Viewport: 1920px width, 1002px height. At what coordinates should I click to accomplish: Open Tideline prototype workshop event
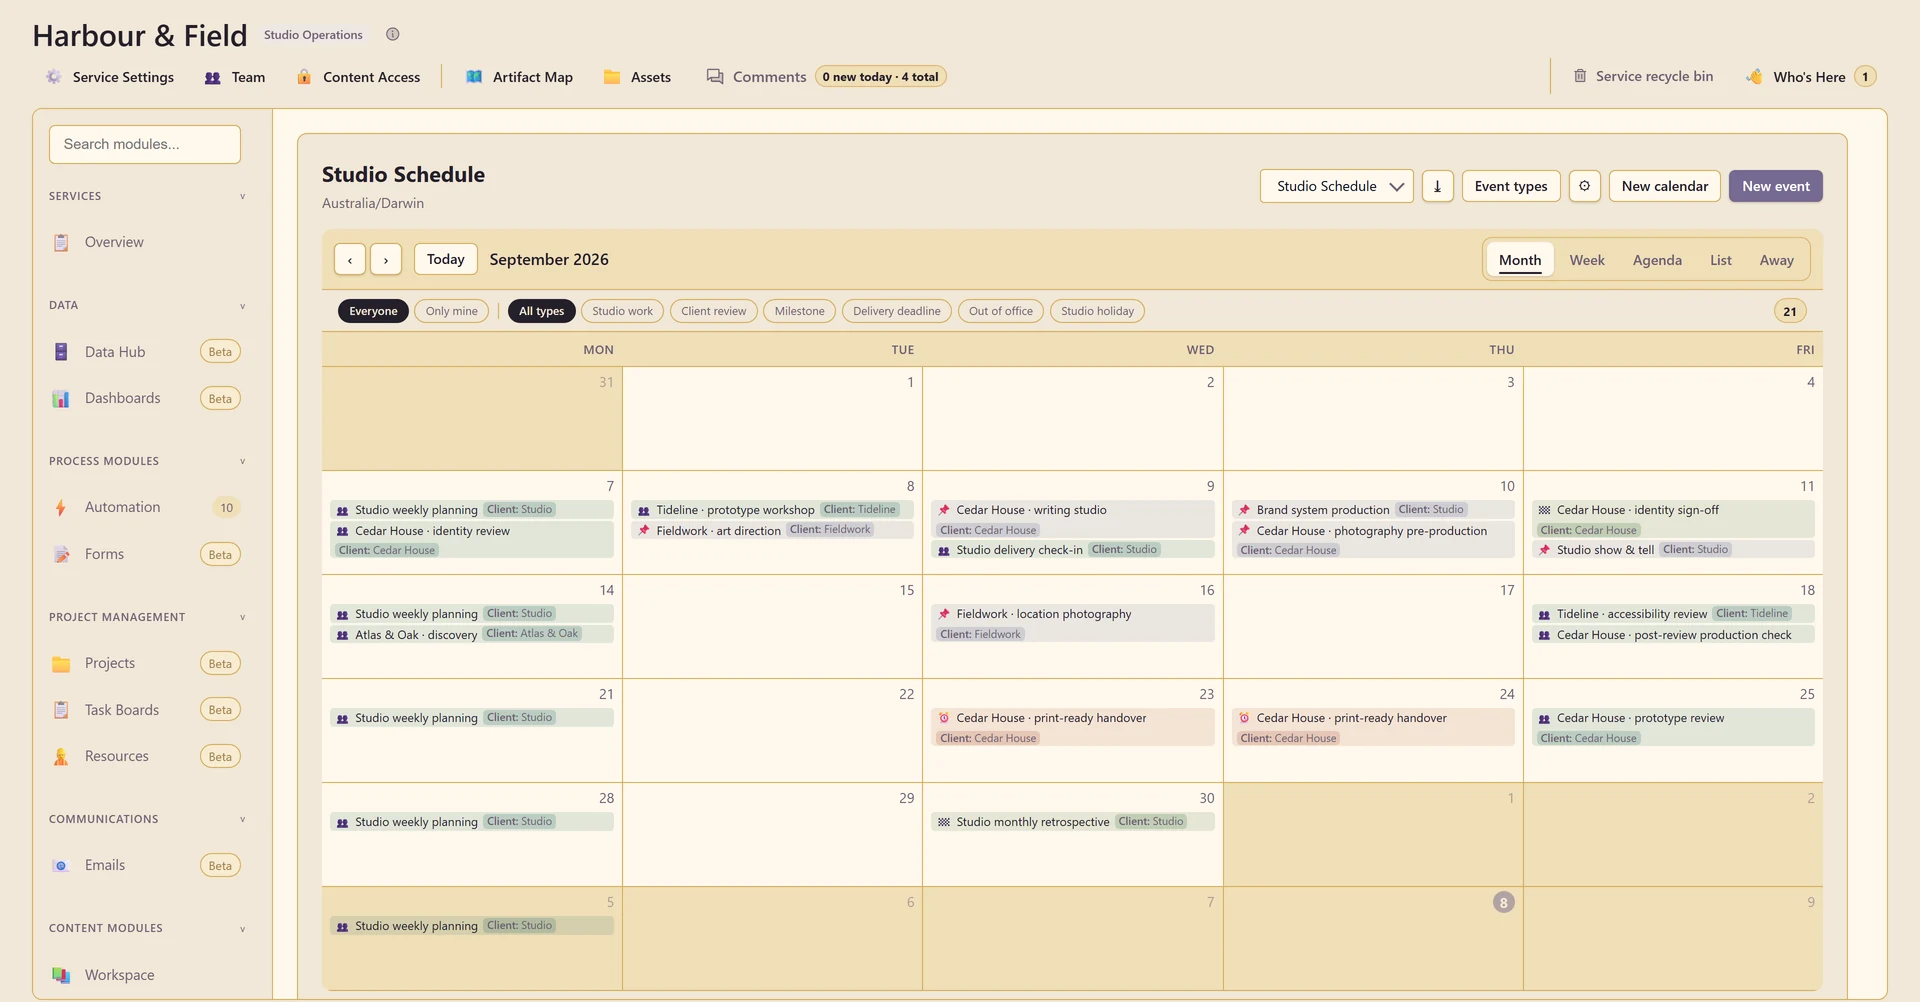pyautogui.click(x=772, y=510)
